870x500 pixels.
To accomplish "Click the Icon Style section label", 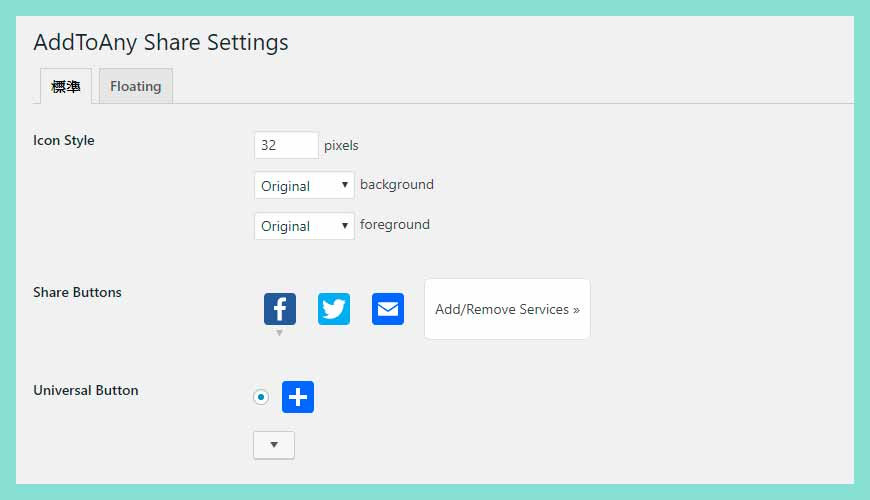I will coord(64,140).
